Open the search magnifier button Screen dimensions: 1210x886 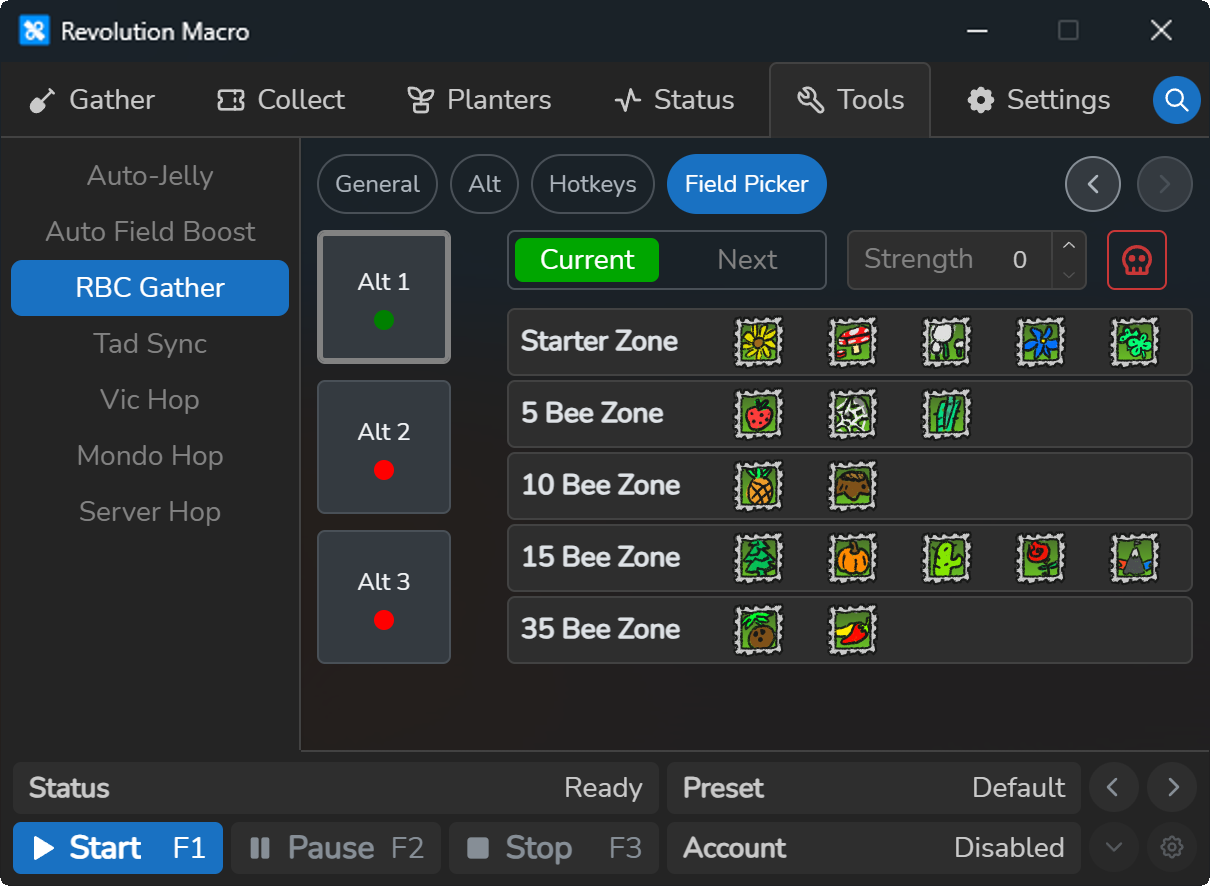point(1177,100)
